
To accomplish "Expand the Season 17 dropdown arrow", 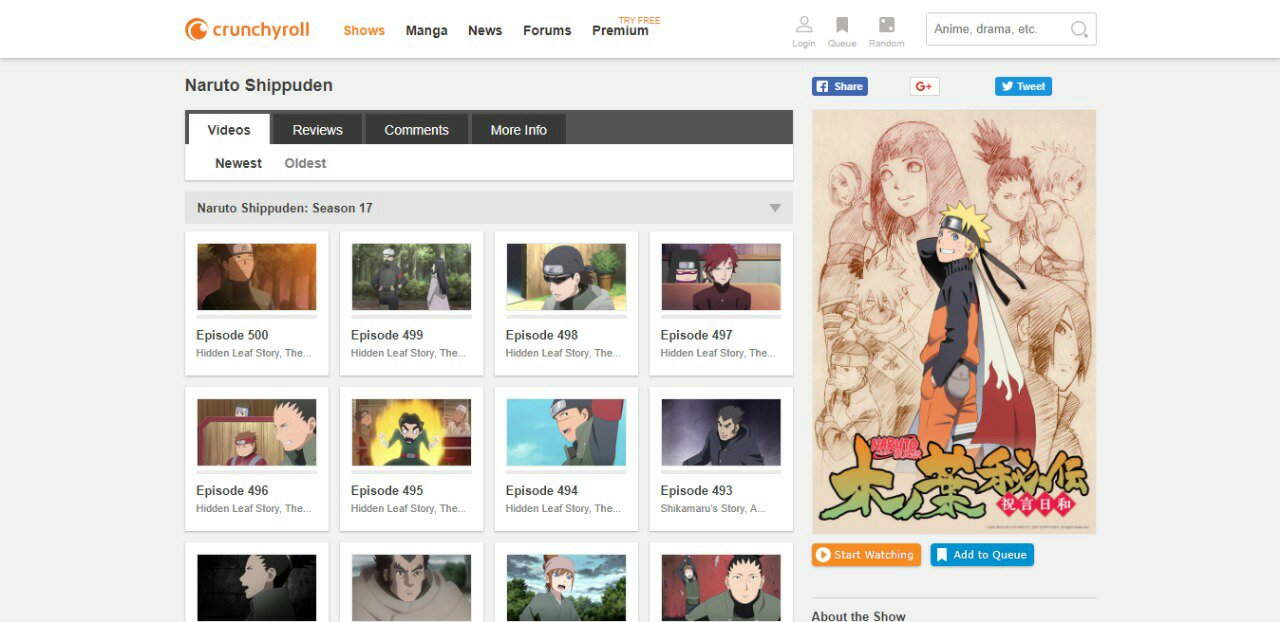I will 775,208.
